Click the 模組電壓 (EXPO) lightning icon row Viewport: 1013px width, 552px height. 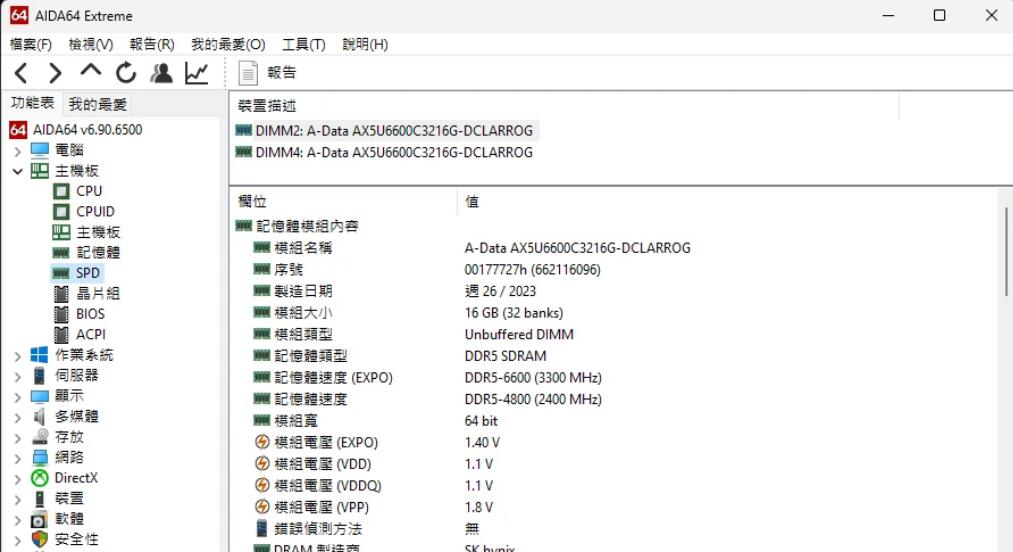pyautogui.click(x=262, y=442)
